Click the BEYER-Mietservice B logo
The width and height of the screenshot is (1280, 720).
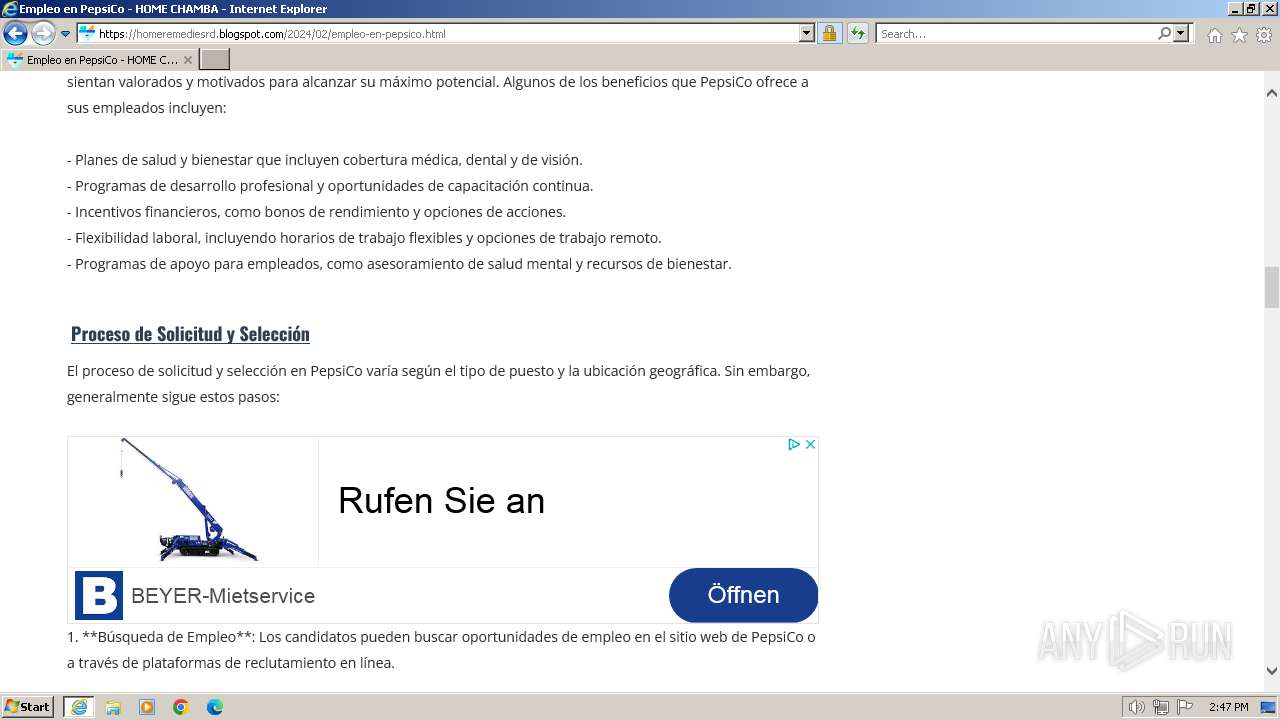point(99,596)
